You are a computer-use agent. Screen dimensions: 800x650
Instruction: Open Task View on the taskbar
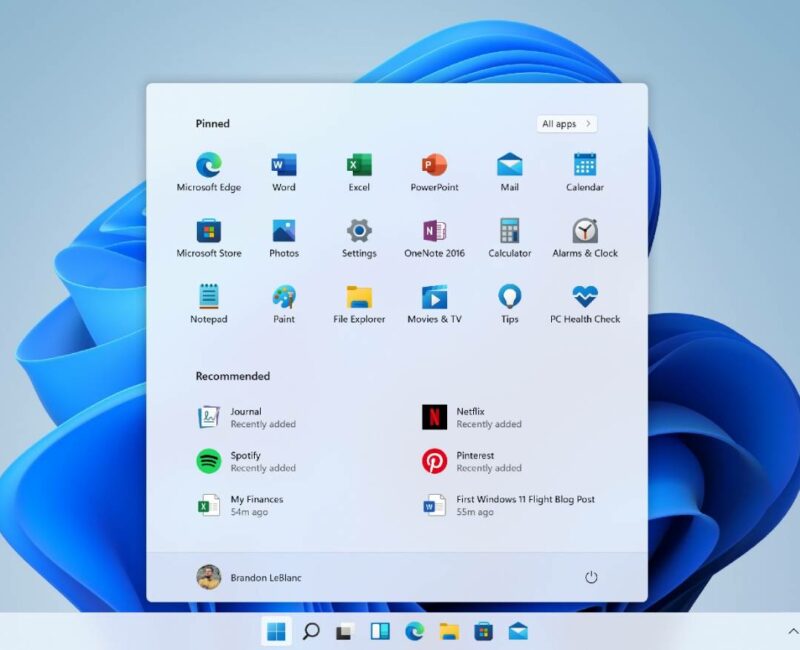point(345,632)
